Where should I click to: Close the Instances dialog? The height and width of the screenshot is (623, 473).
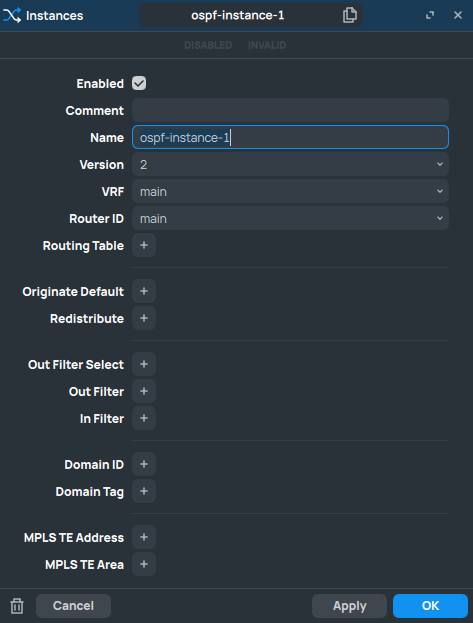tap(458, 15)
